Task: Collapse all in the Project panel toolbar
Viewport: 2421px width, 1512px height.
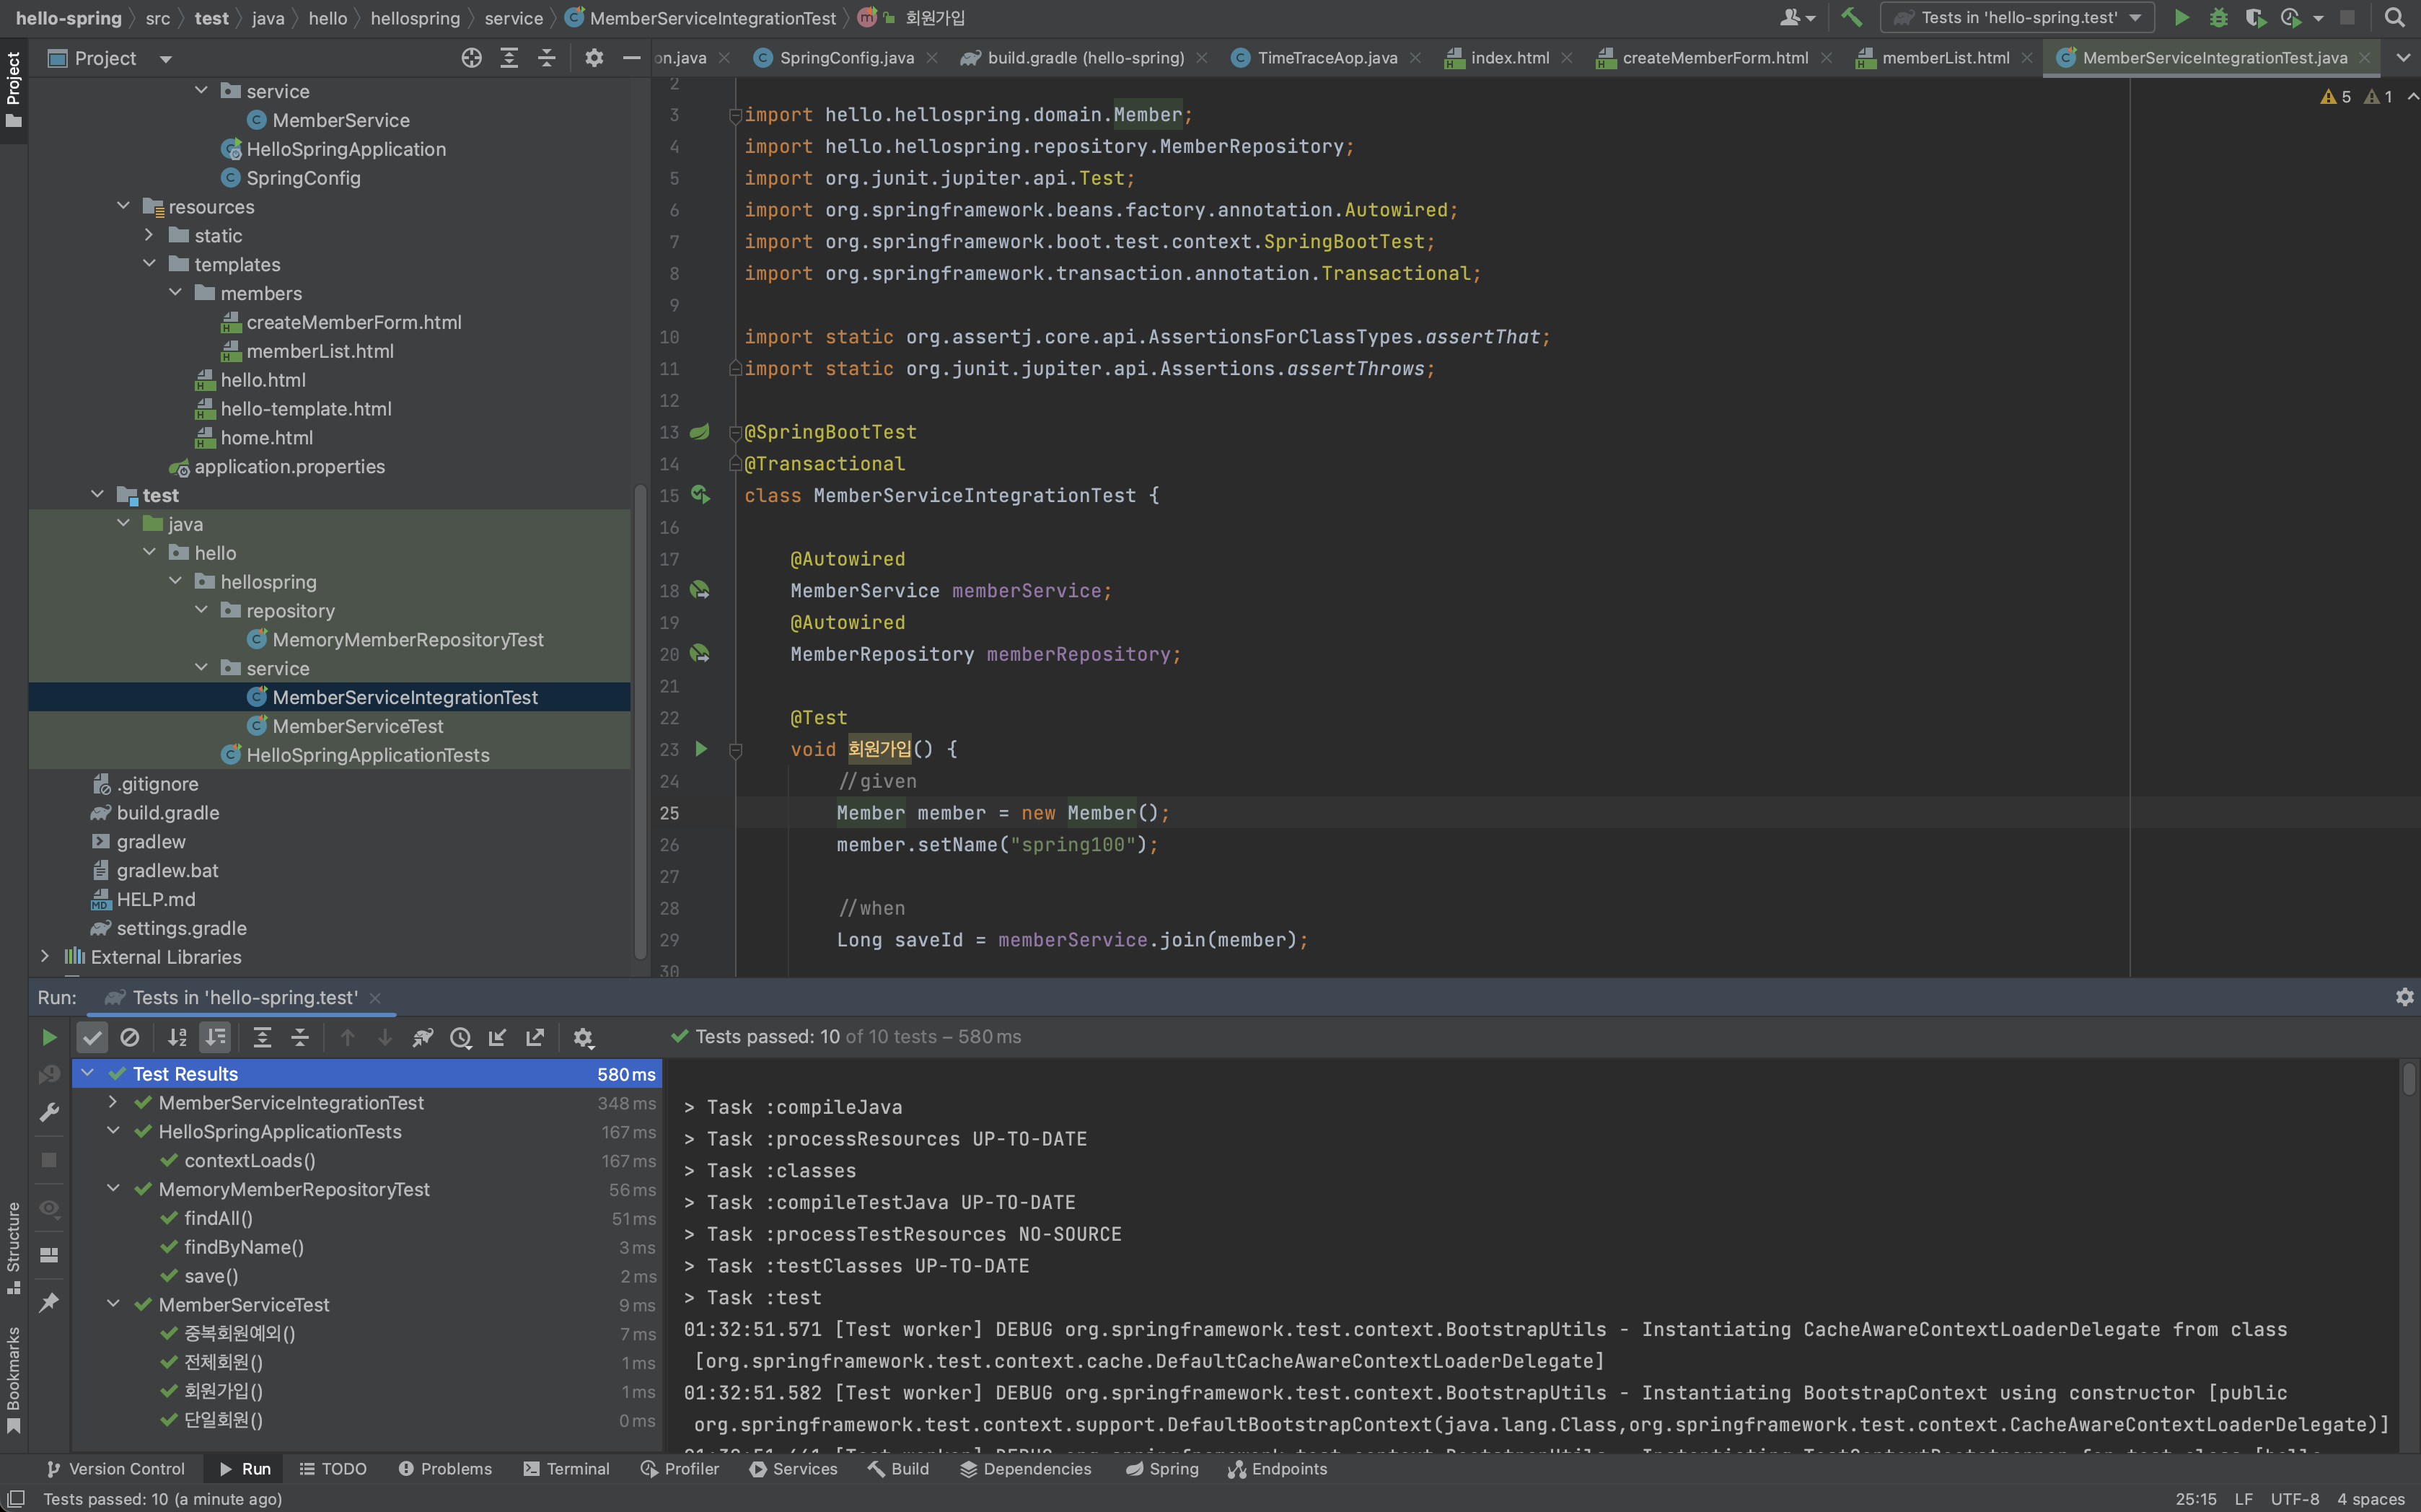Action: [546, 58]
